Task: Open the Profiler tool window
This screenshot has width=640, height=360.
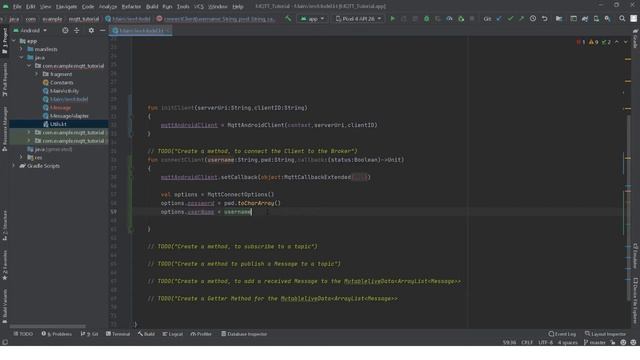Action: coord(201,334)
